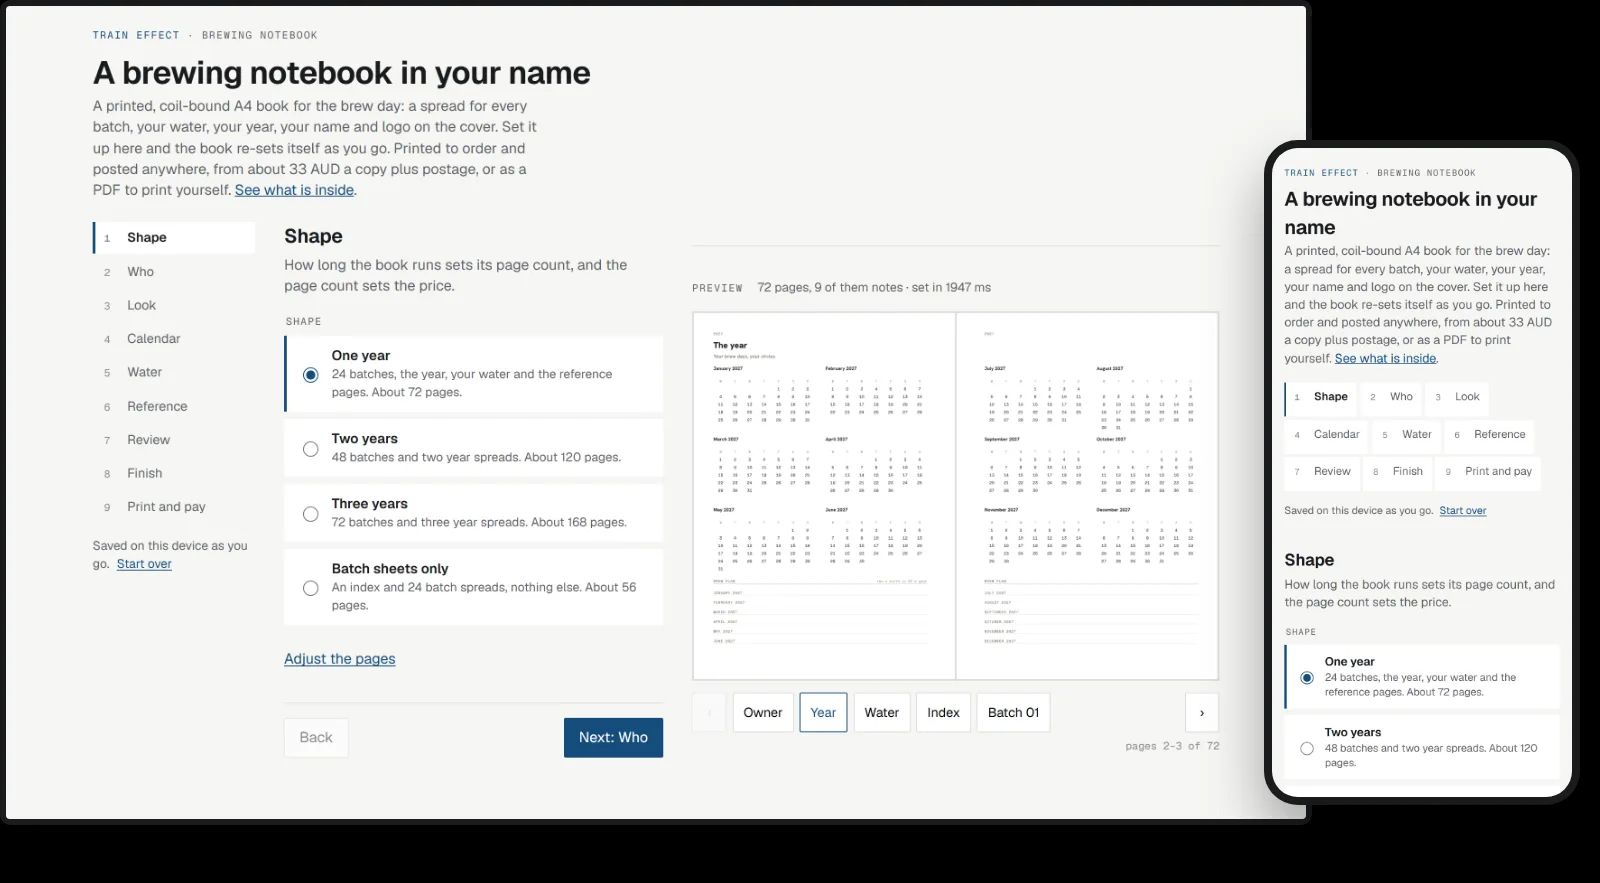This screenshot has width=1600, height=883.
Task: Tap Review step in phone preview
Action: (x=1322, y=472)
